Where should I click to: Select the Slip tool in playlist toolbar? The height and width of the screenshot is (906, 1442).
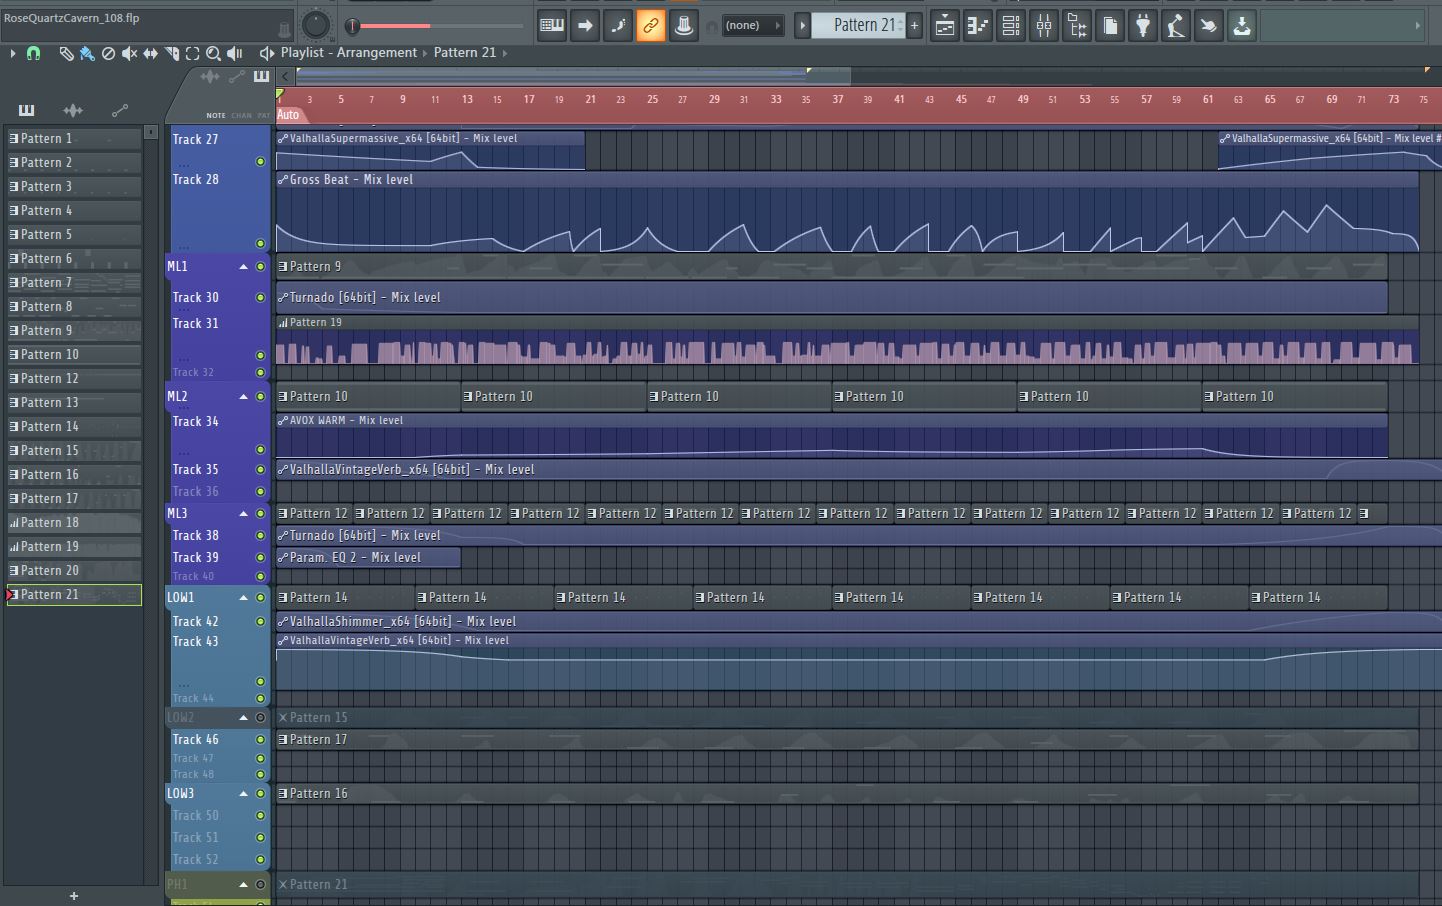point(150,53)
